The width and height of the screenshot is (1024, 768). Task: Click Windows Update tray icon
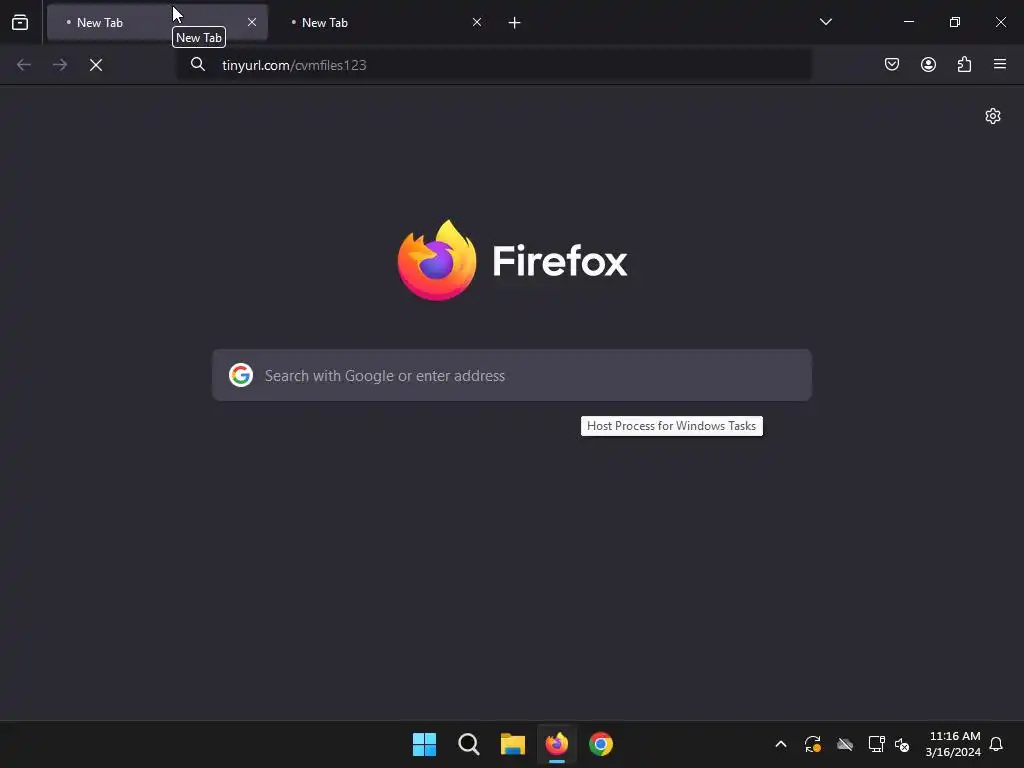[812, 744]
